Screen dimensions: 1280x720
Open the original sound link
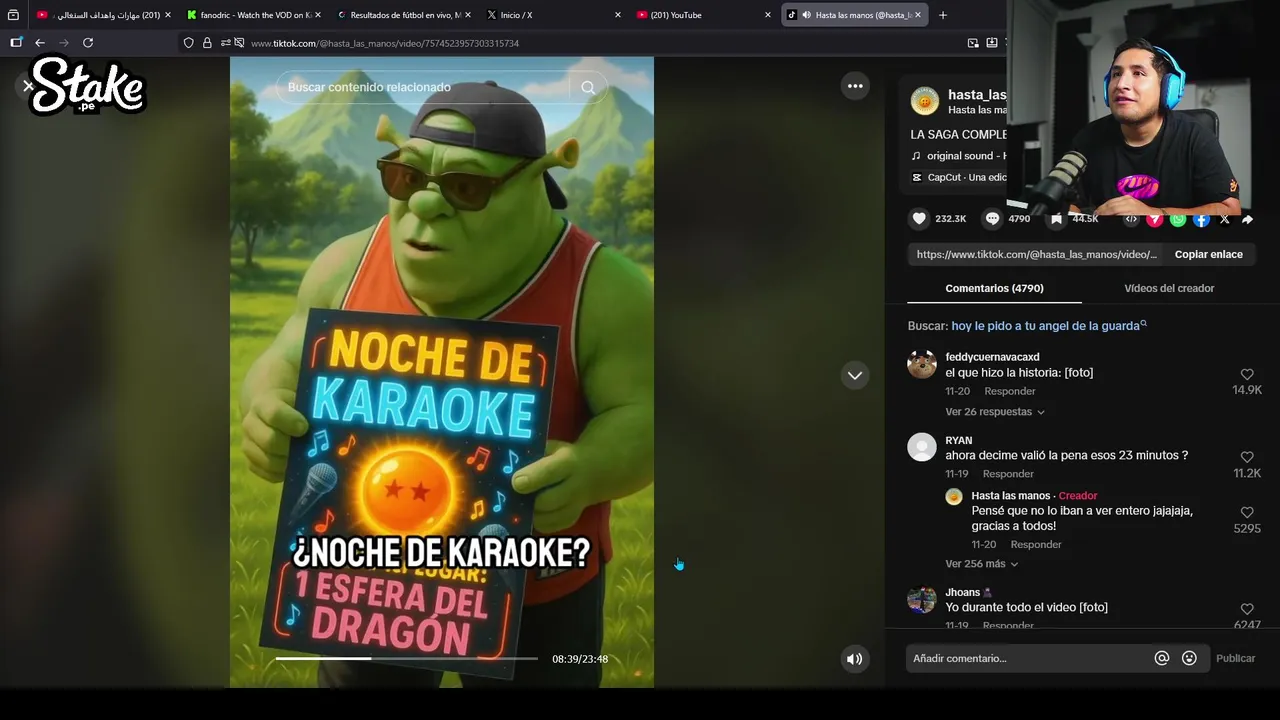(958, 156)
